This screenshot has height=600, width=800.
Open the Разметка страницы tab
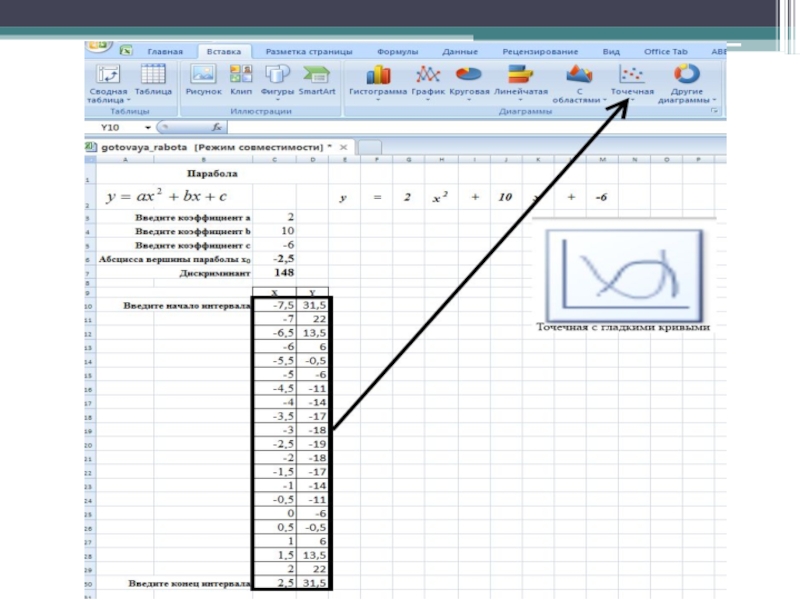click(309, 52)
